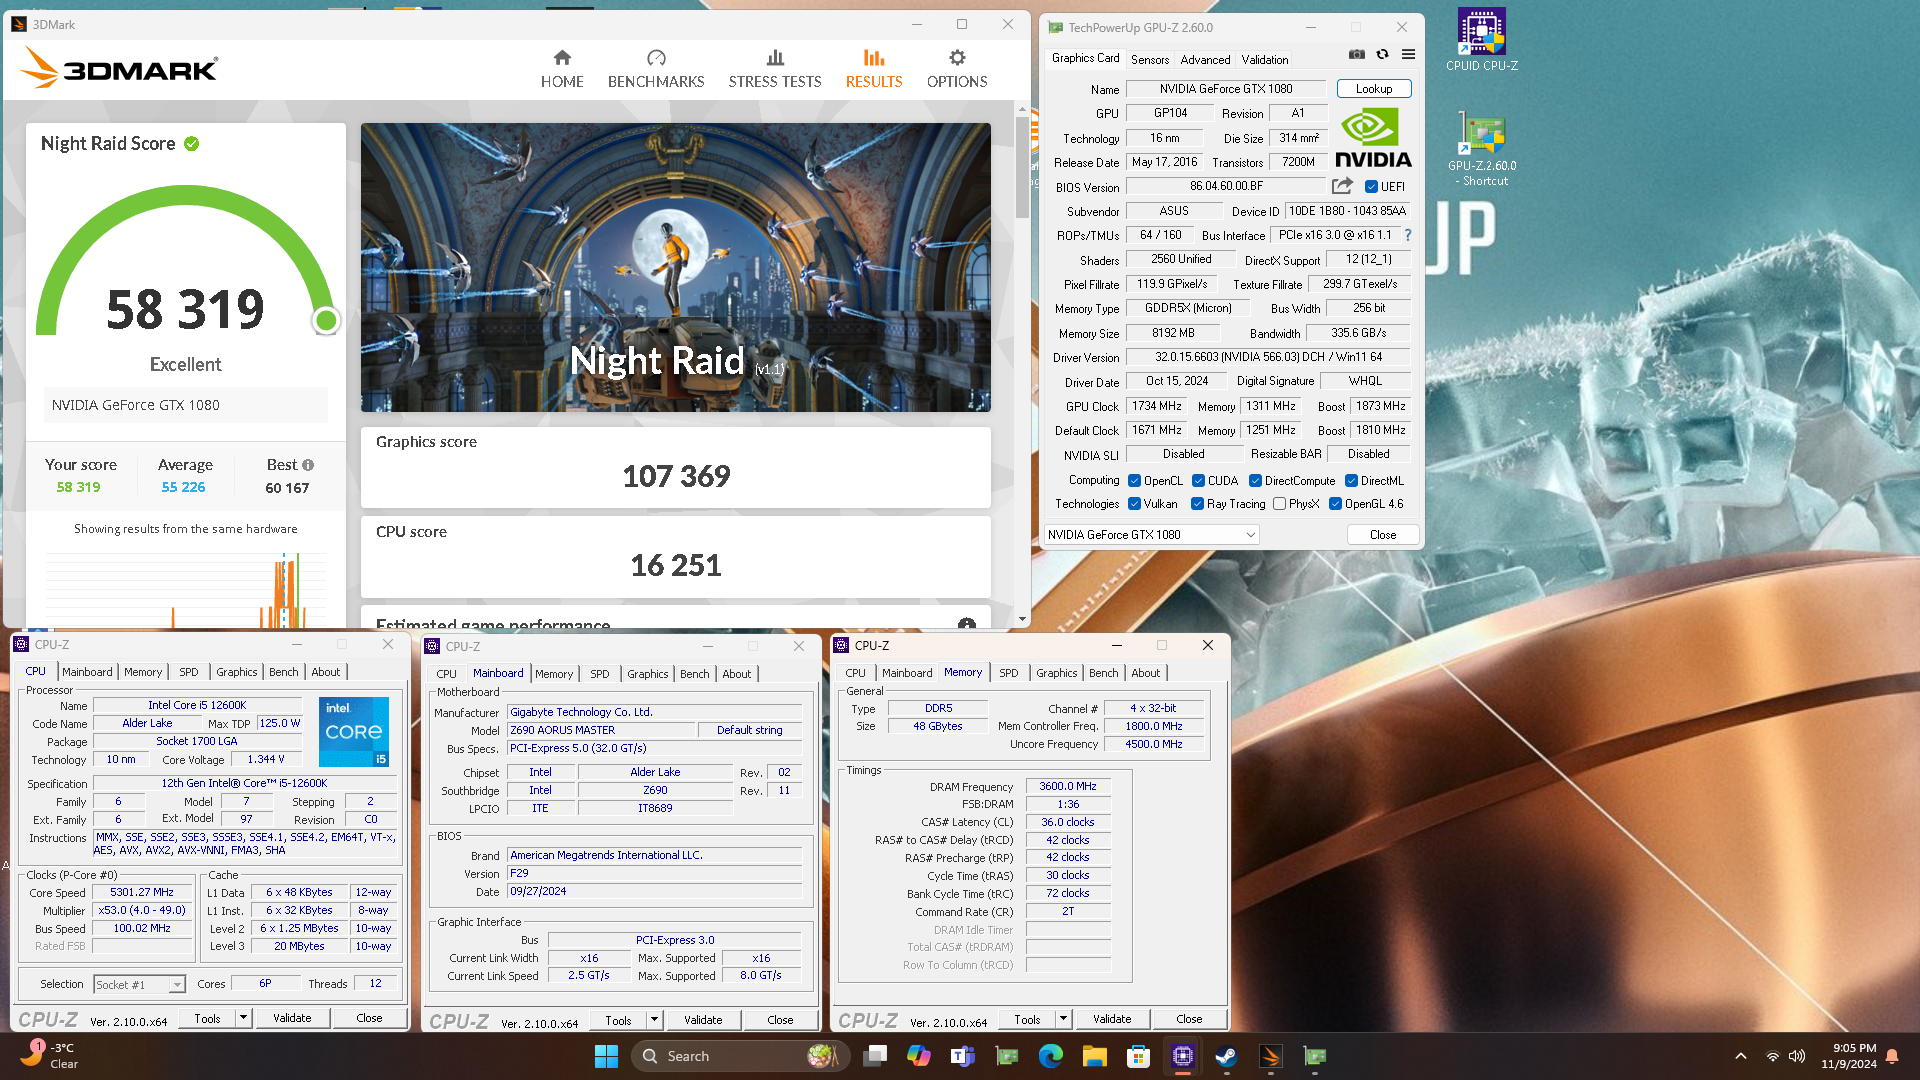
Task: Open the 3DMark Stress Tests section
Action: click(x=775, y=69)
